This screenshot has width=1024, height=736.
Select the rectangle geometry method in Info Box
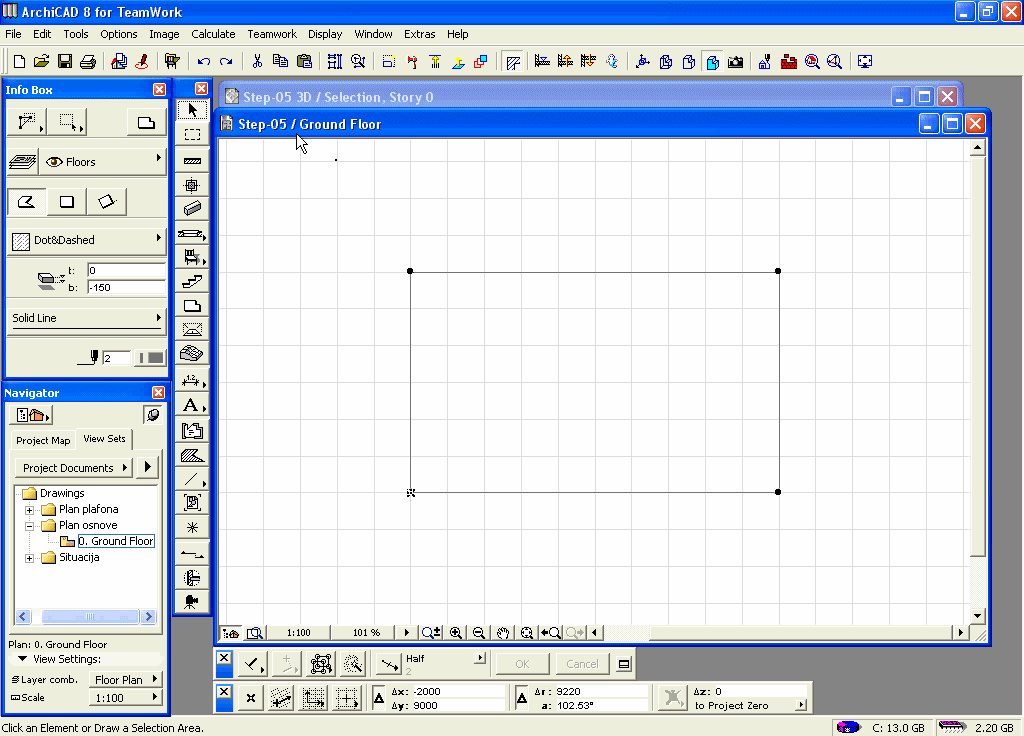click(67, 202)
